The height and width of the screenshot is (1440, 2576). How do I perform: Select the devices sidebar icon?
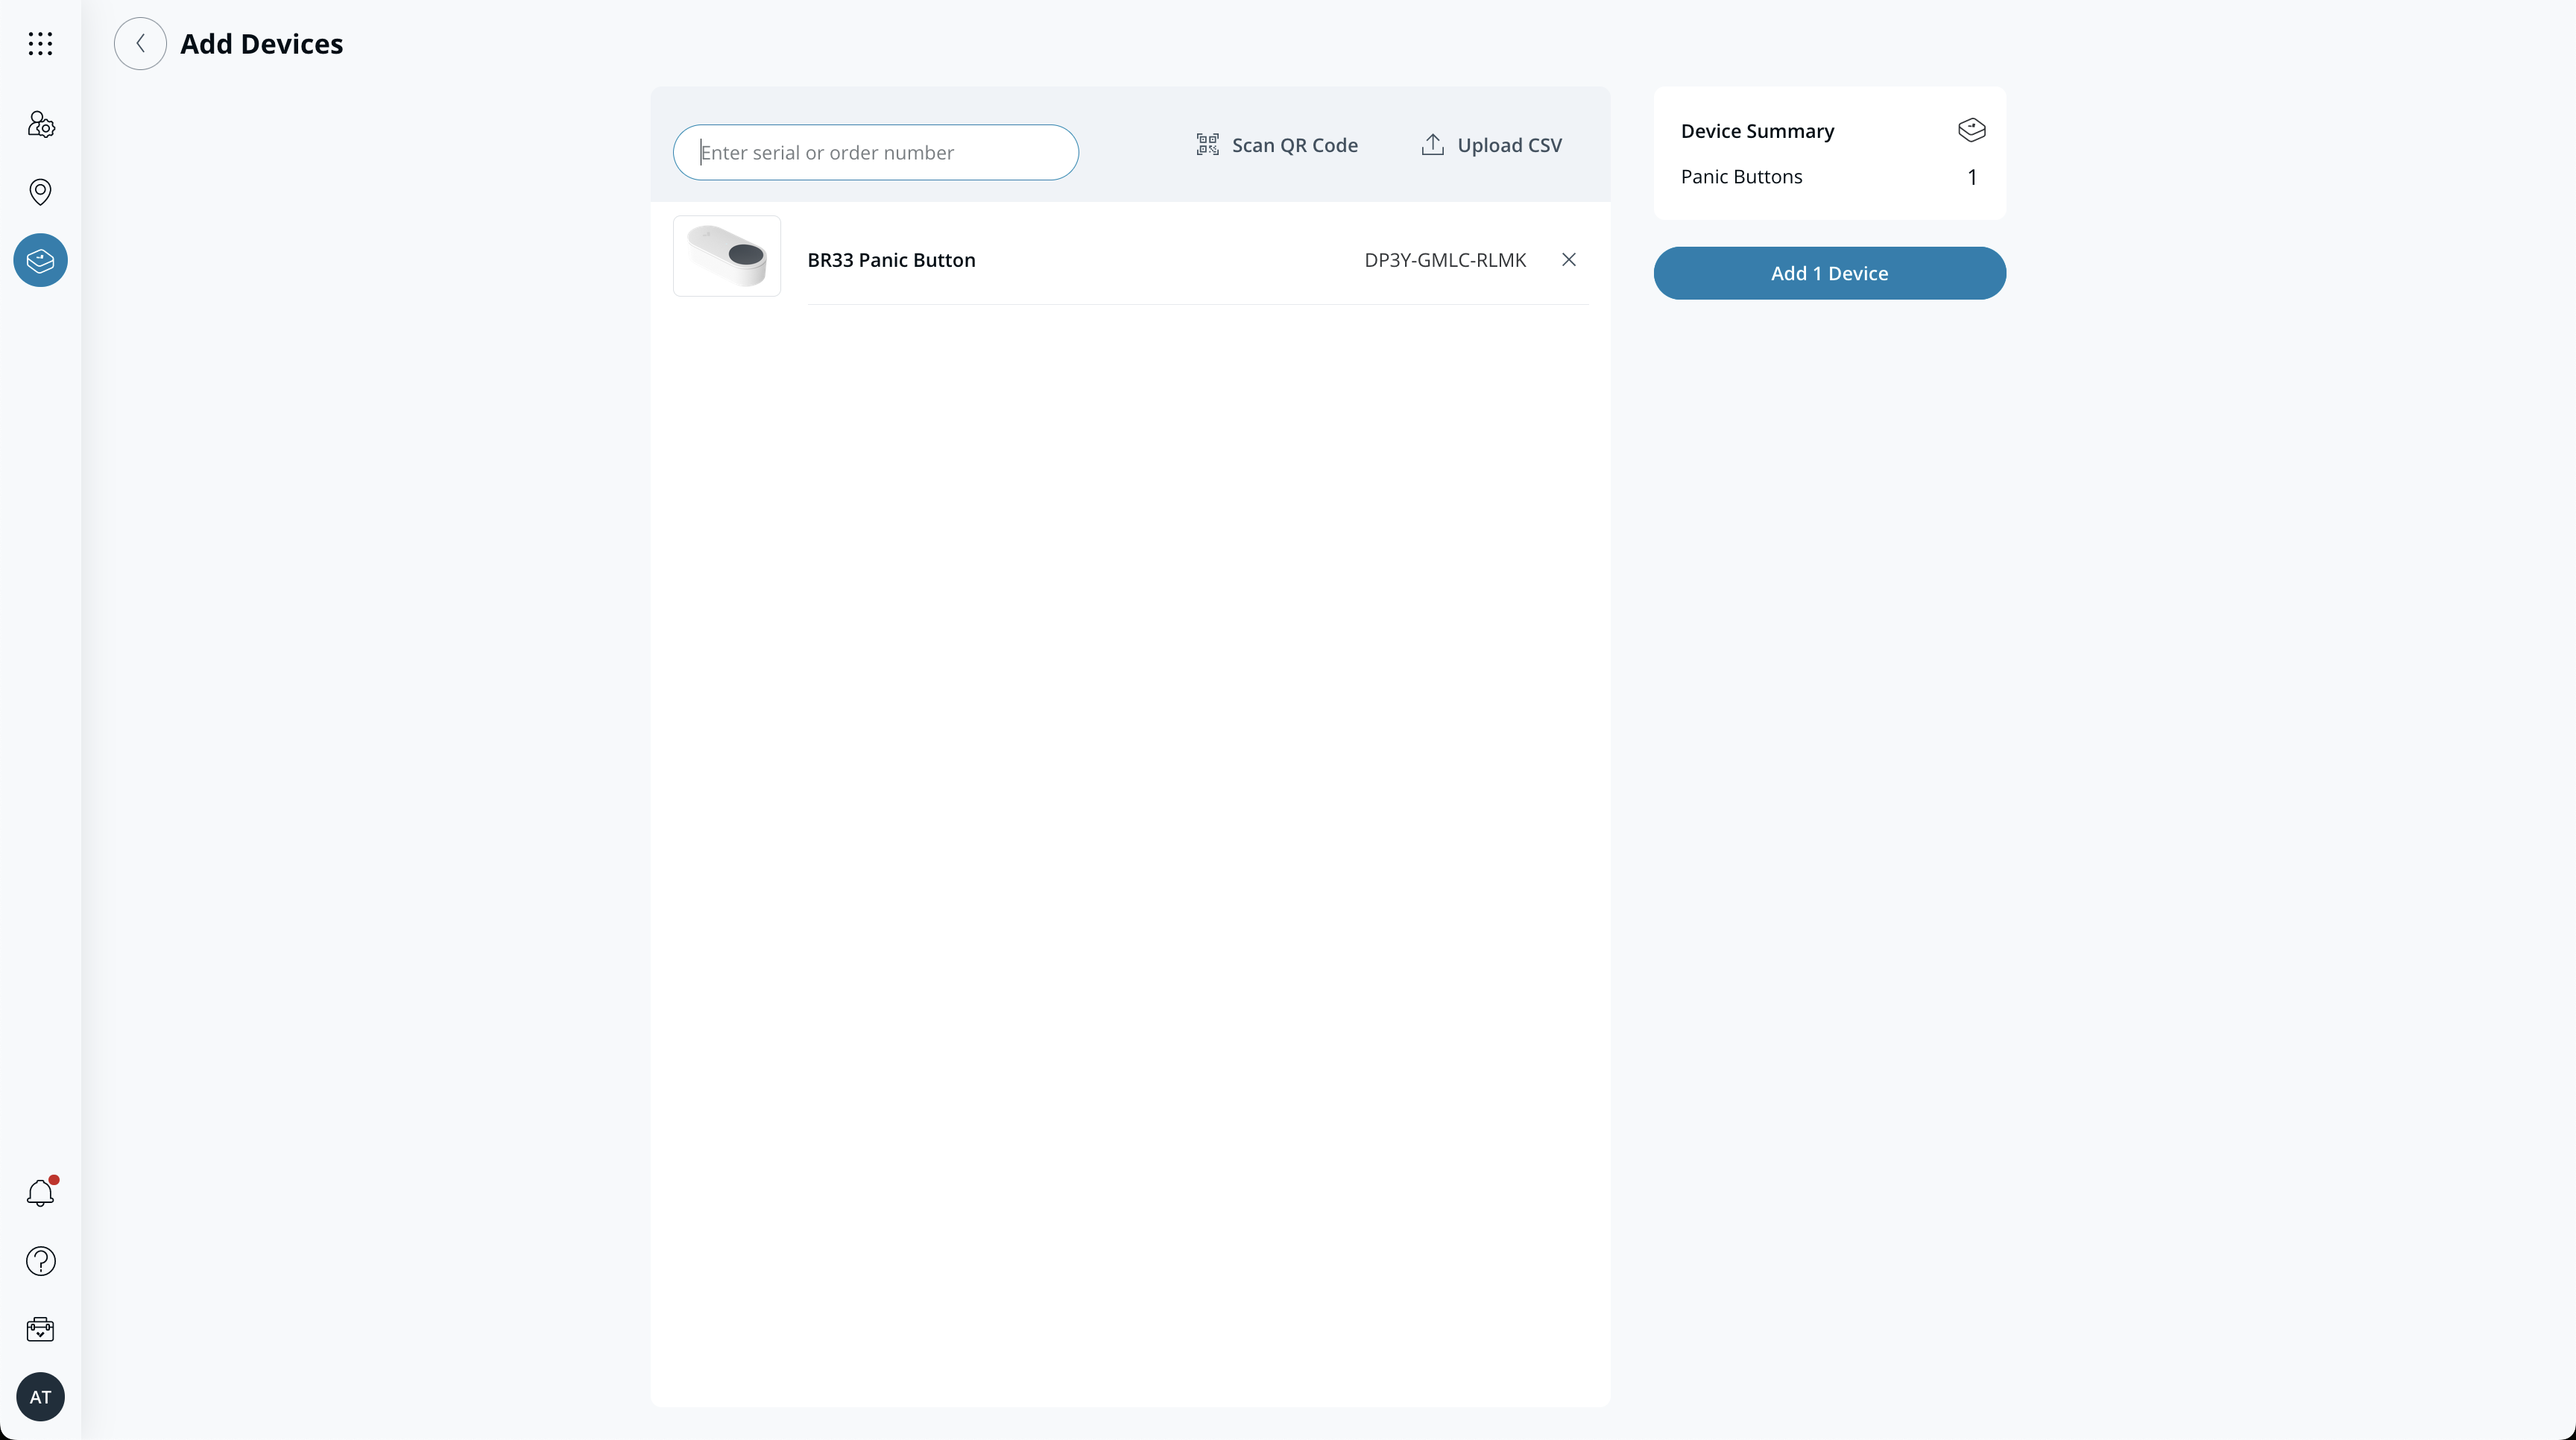[x=40, y=260]
